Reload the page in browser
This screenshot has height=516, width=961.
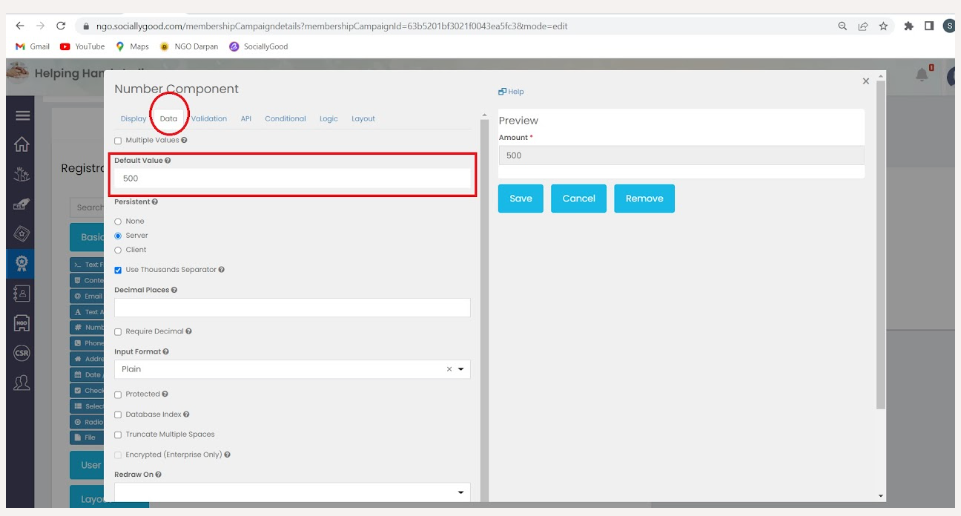[61, 26]
